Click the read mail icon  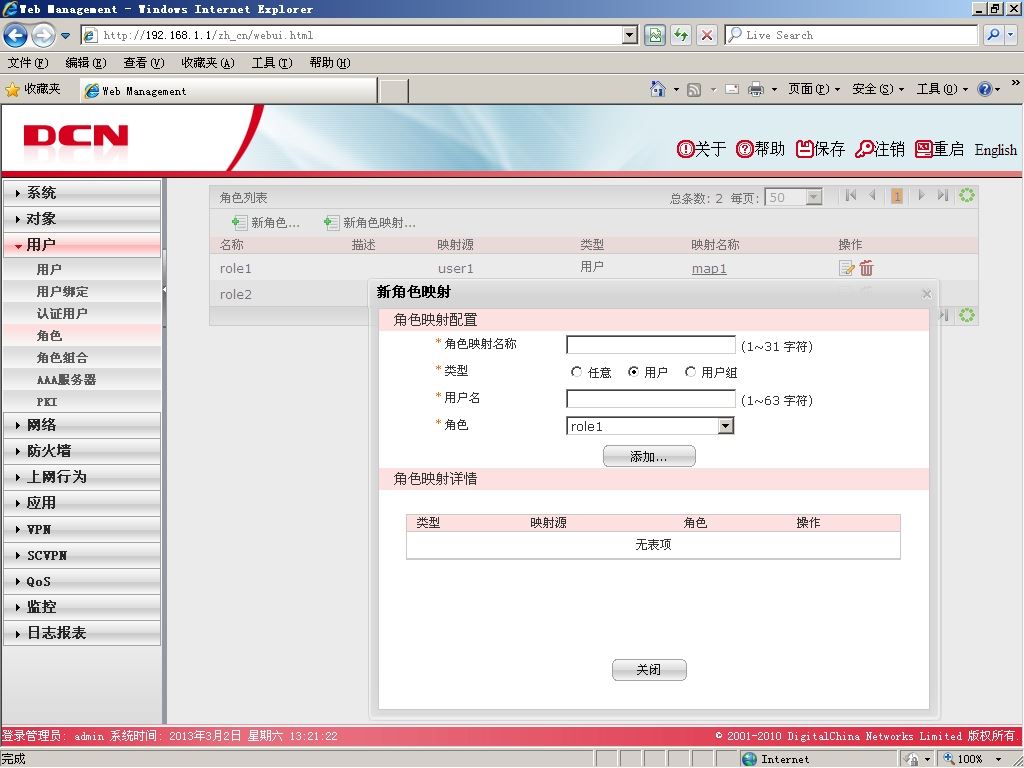(x=732, y=89)
